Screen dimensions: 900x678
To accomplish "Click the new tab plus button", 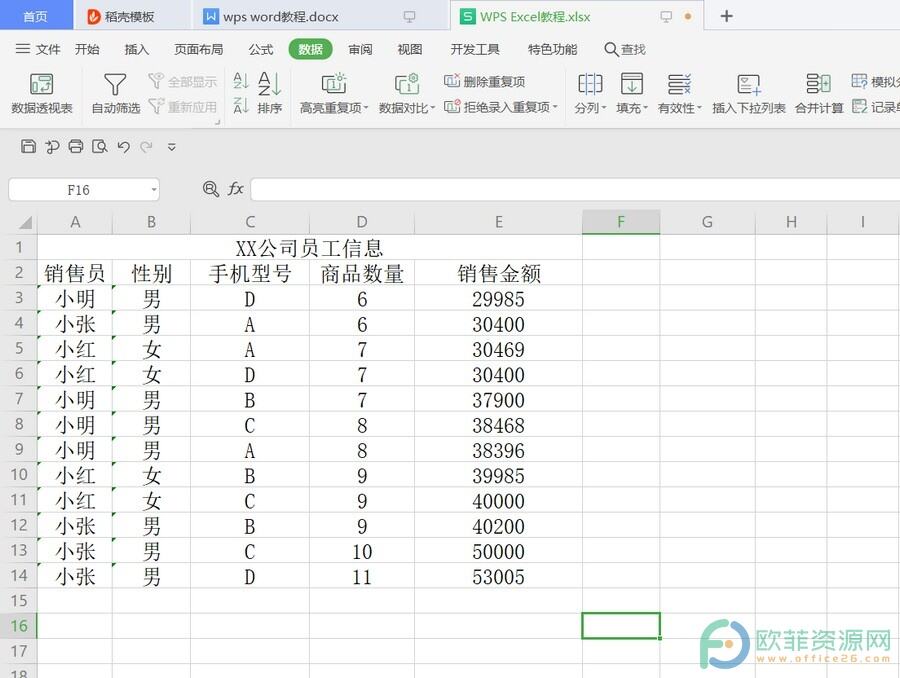I will pyautogui.click(x=726, y=16).
